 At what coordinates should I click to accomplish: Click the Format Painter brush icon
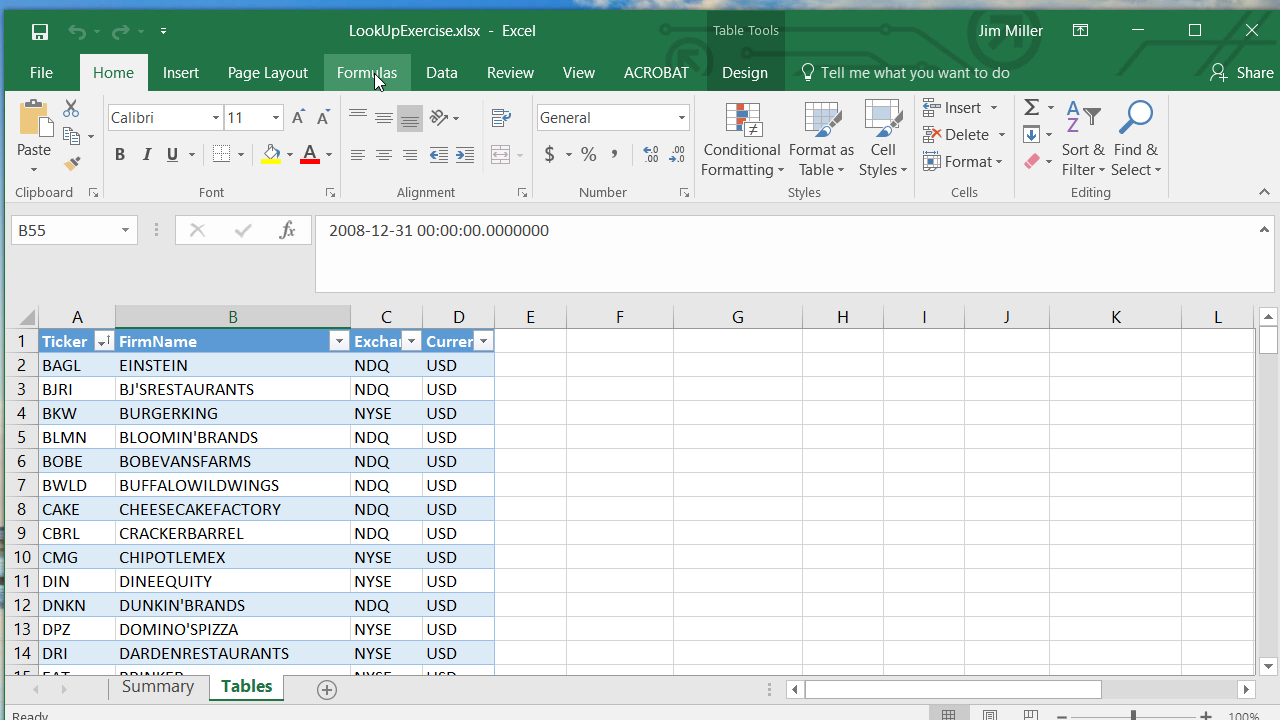[x=72, y=163]
